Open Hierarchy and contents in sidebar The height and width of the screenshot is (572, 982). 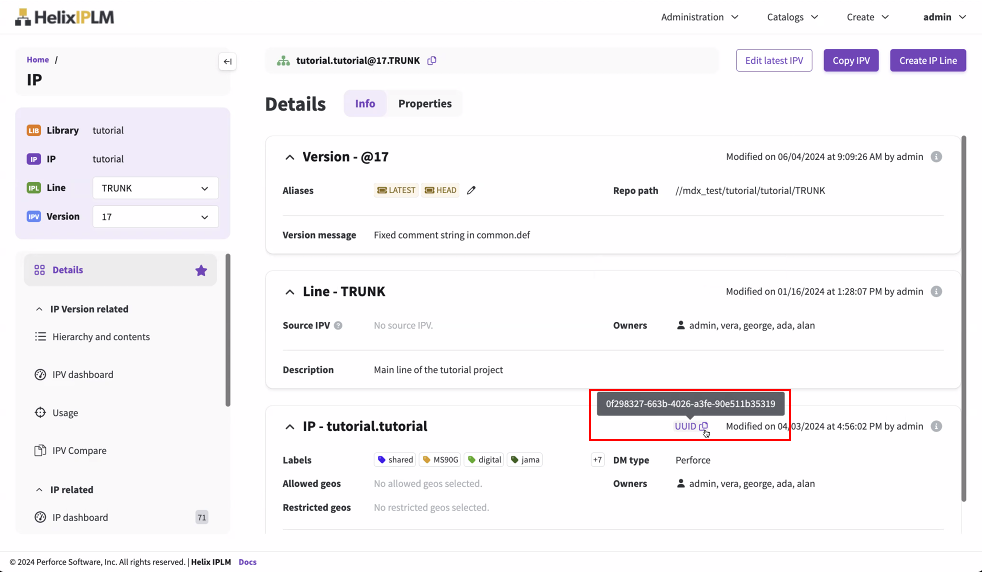click(100, 337)
